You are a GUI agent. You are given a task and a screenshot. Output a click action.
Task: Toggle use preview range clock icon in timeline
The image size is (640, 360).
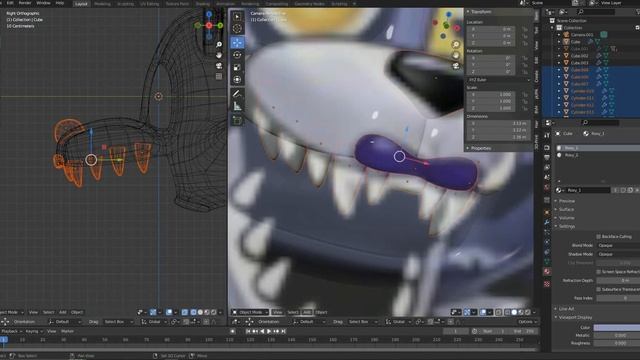[474, 331]
